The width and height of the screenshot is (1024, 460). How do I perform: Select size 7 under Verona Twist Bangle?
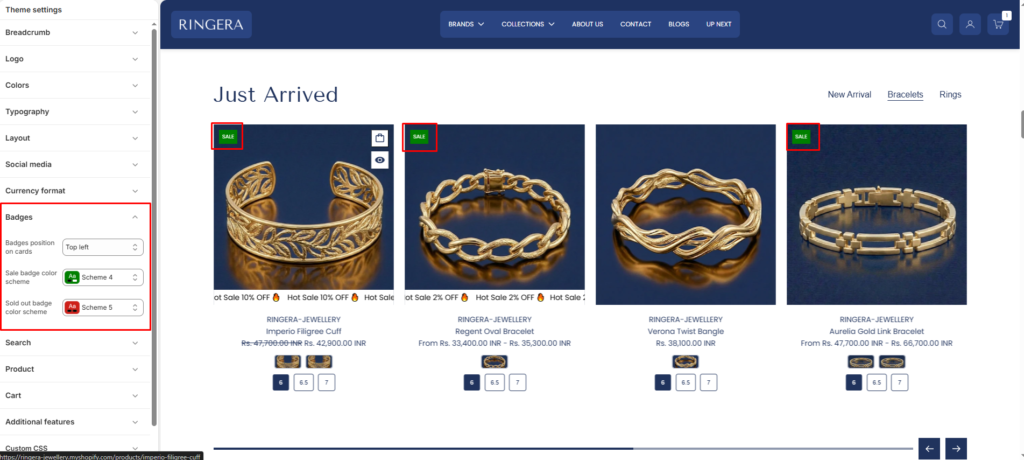click(x=709, y=382)
